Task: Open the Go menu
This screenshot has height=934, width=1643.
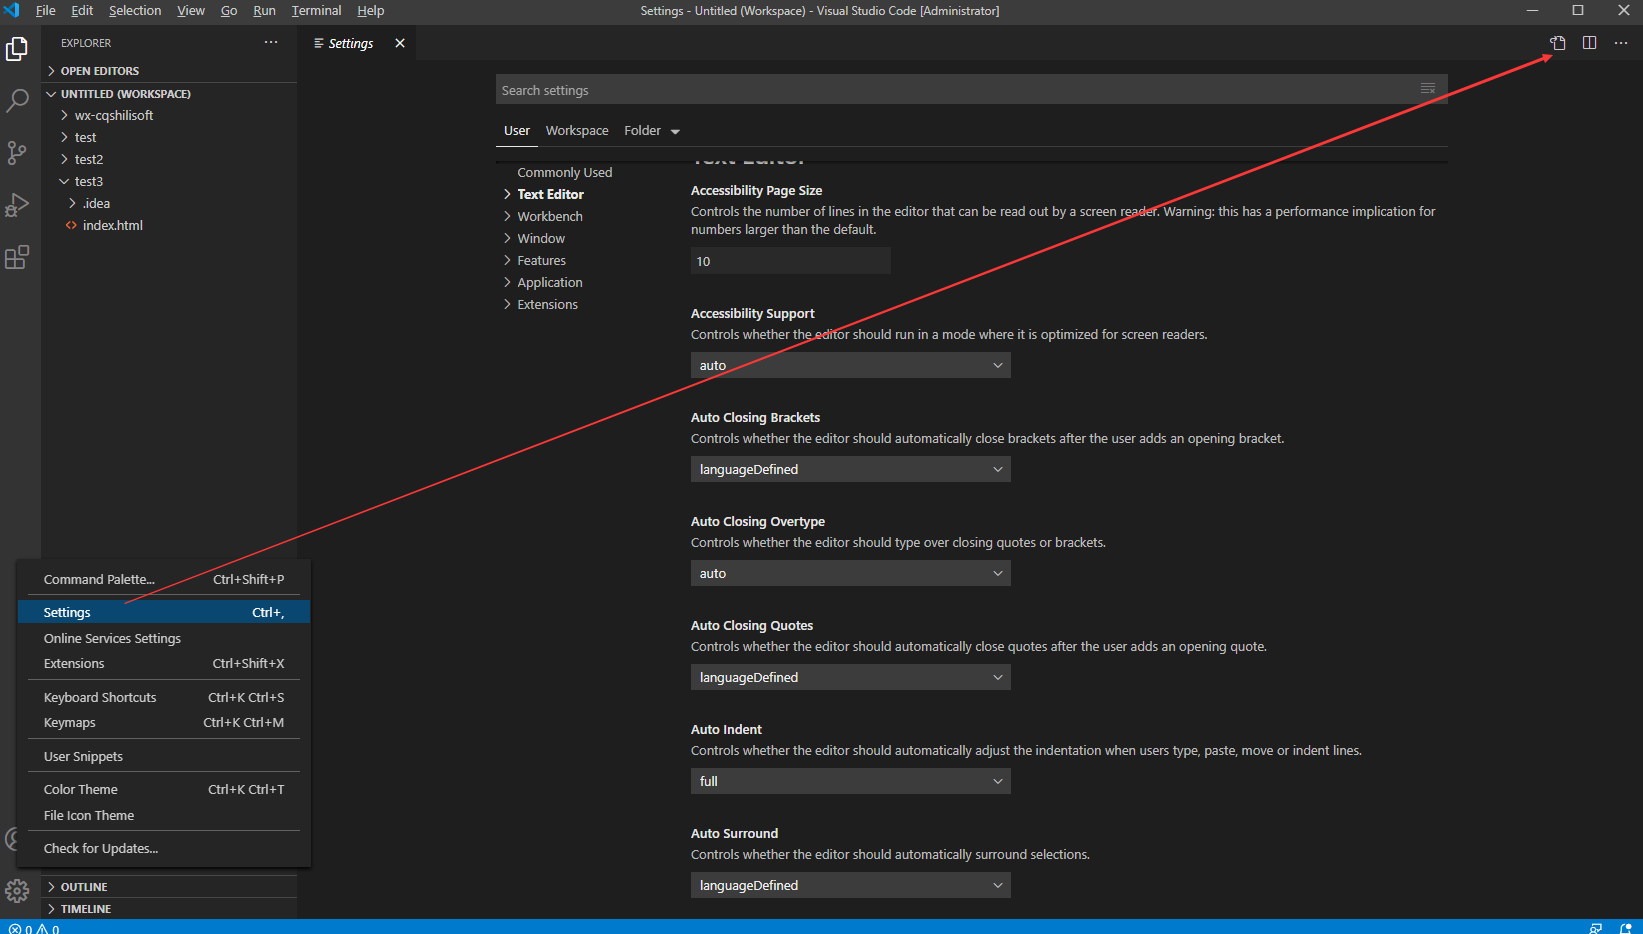Action: [x=229, y=10]
